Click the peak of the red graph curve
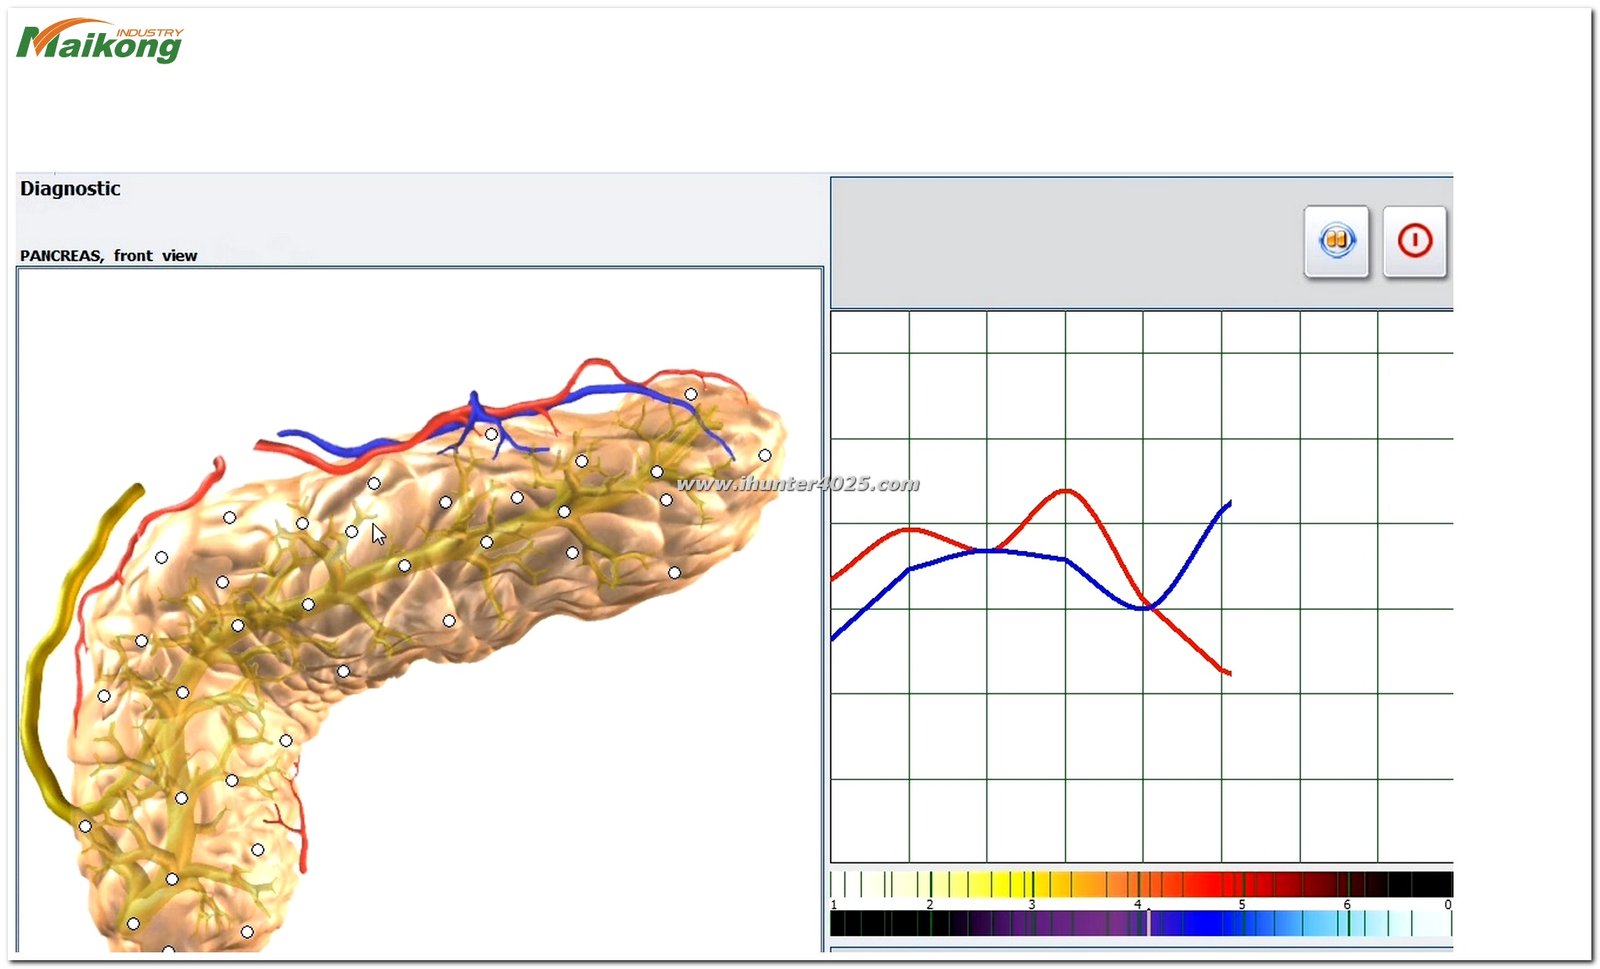Screen dimensions: 1600x969 click(1066, 490)
